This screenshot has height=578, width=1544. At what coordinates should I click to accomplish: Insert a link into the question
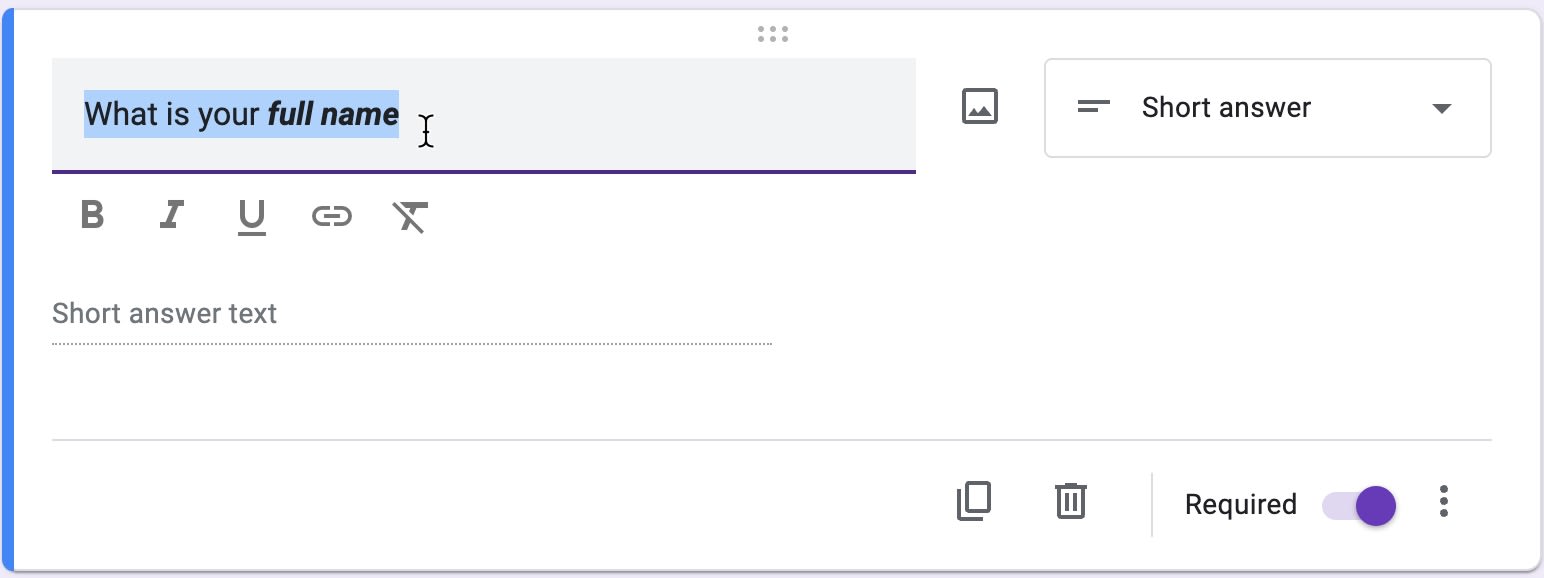(x=331, y=216)
